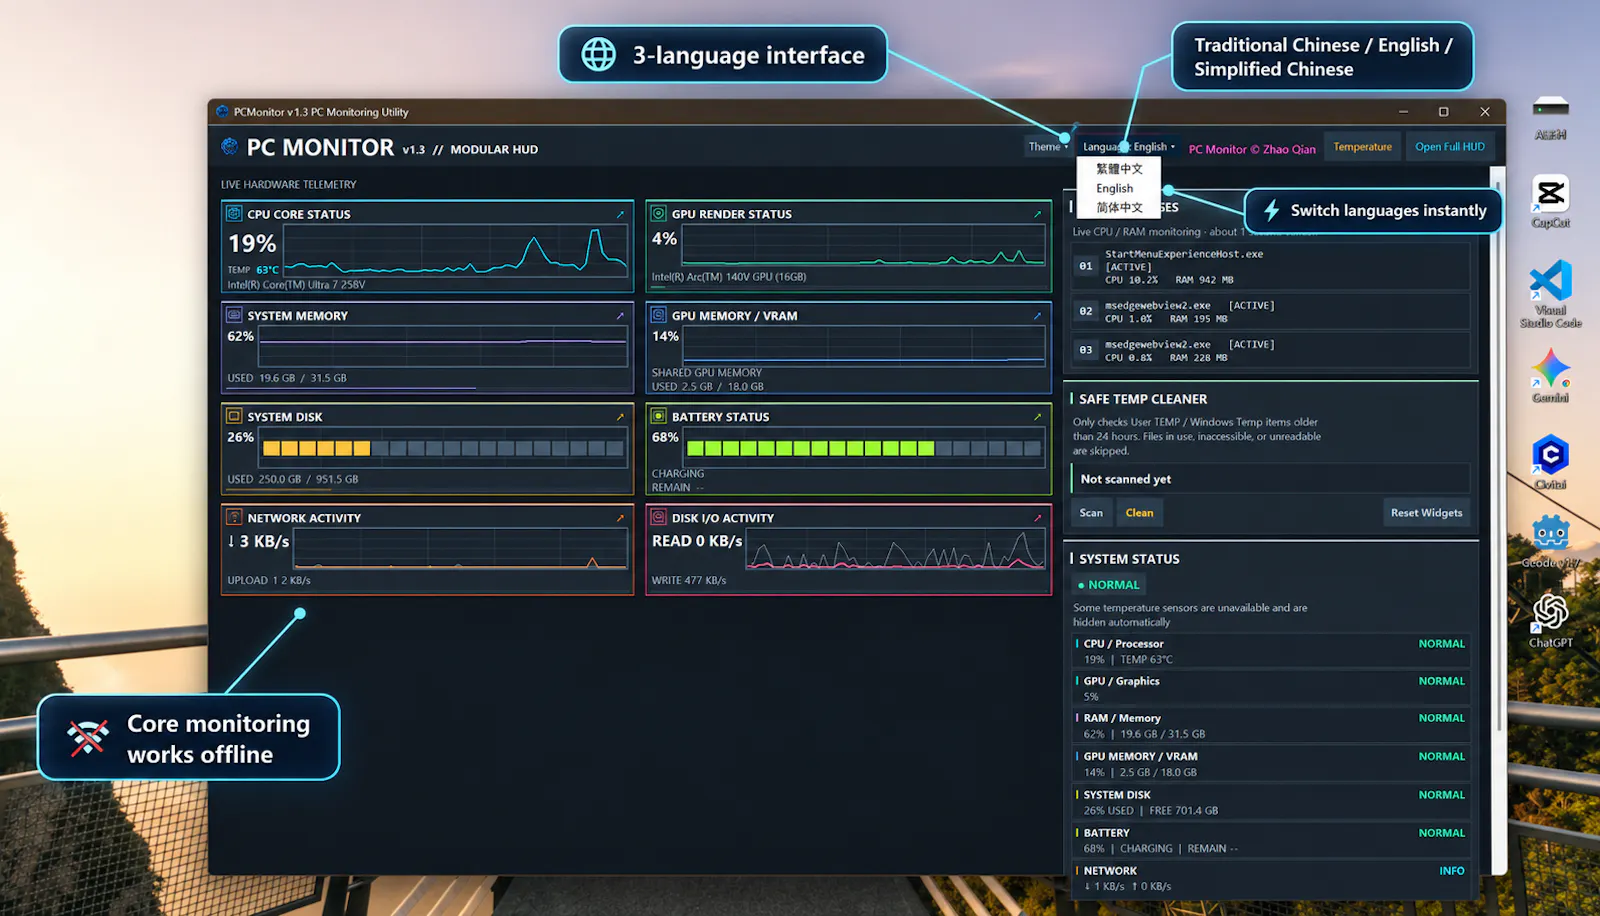The image size is (1600, 916).
Task: Select the CPU / Processor status row
Action: [x=1271, y=651]
